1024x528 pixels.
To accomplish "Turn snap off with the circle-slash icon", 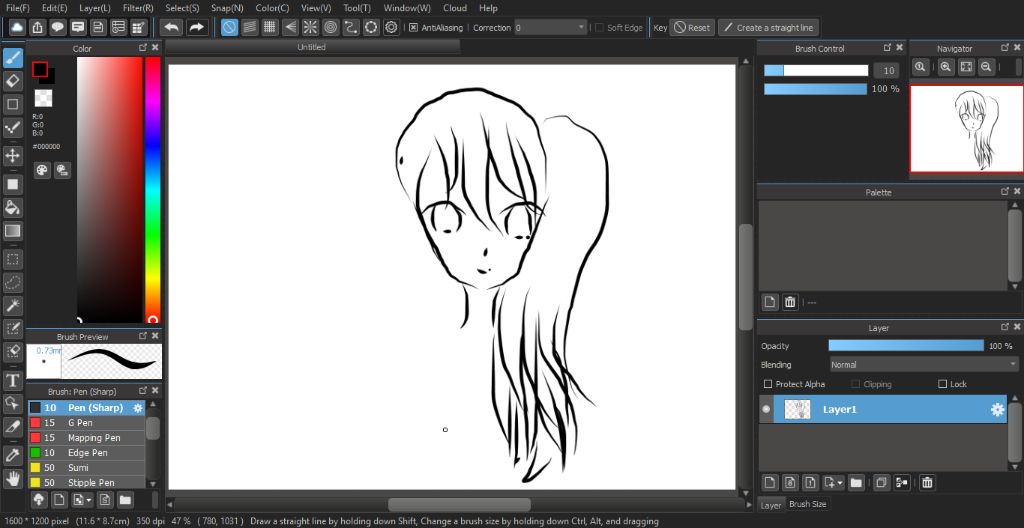I will [x=229, y=27].
